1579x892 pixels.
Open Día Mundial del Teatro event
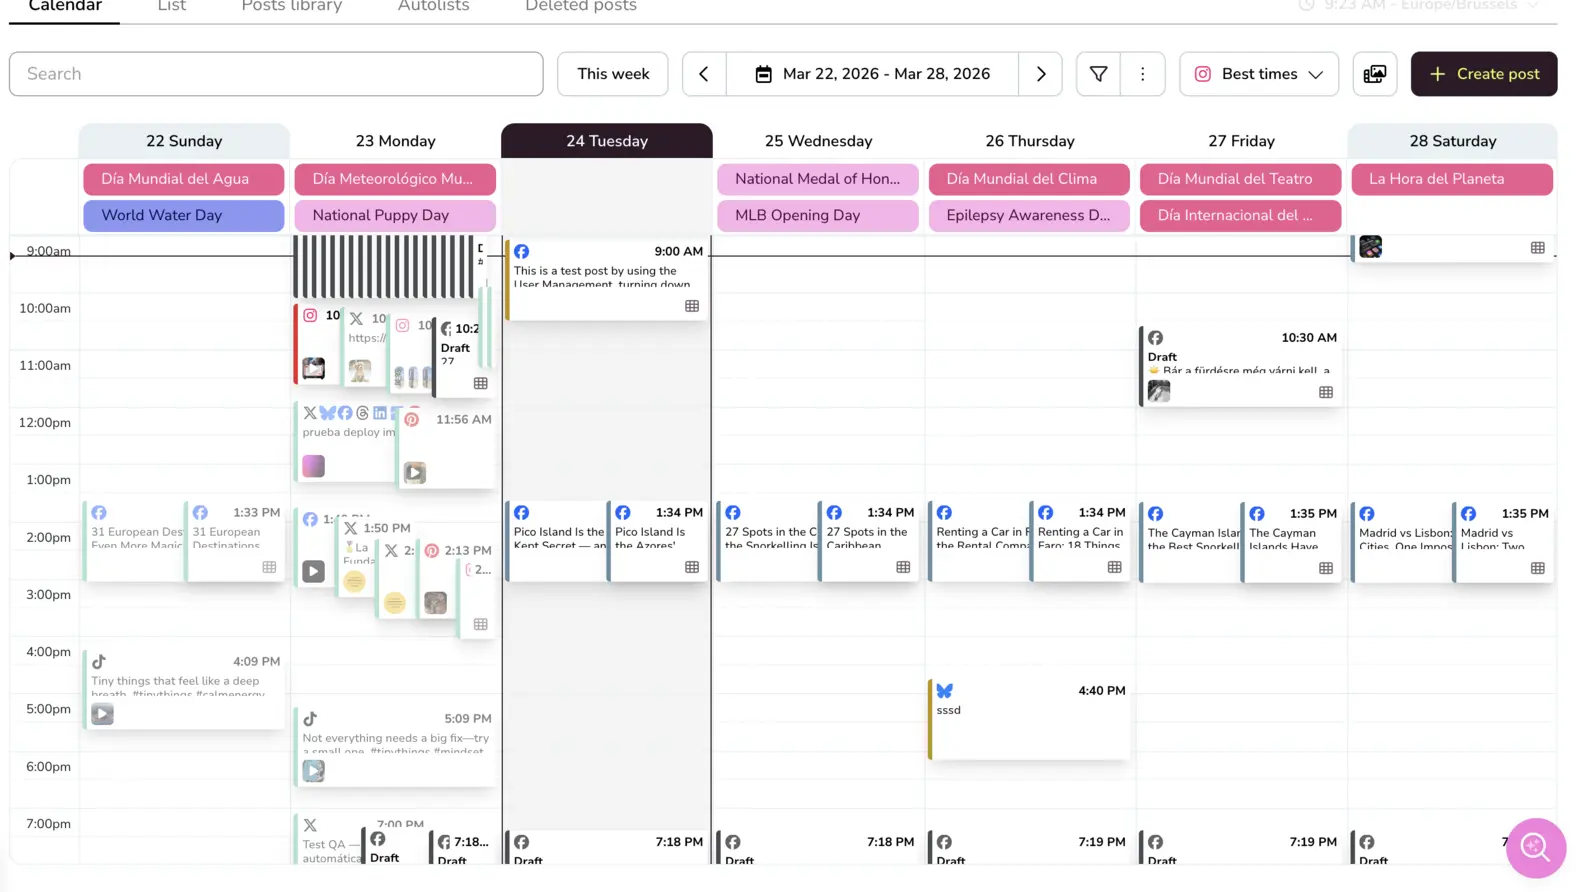pos(1240,179)
